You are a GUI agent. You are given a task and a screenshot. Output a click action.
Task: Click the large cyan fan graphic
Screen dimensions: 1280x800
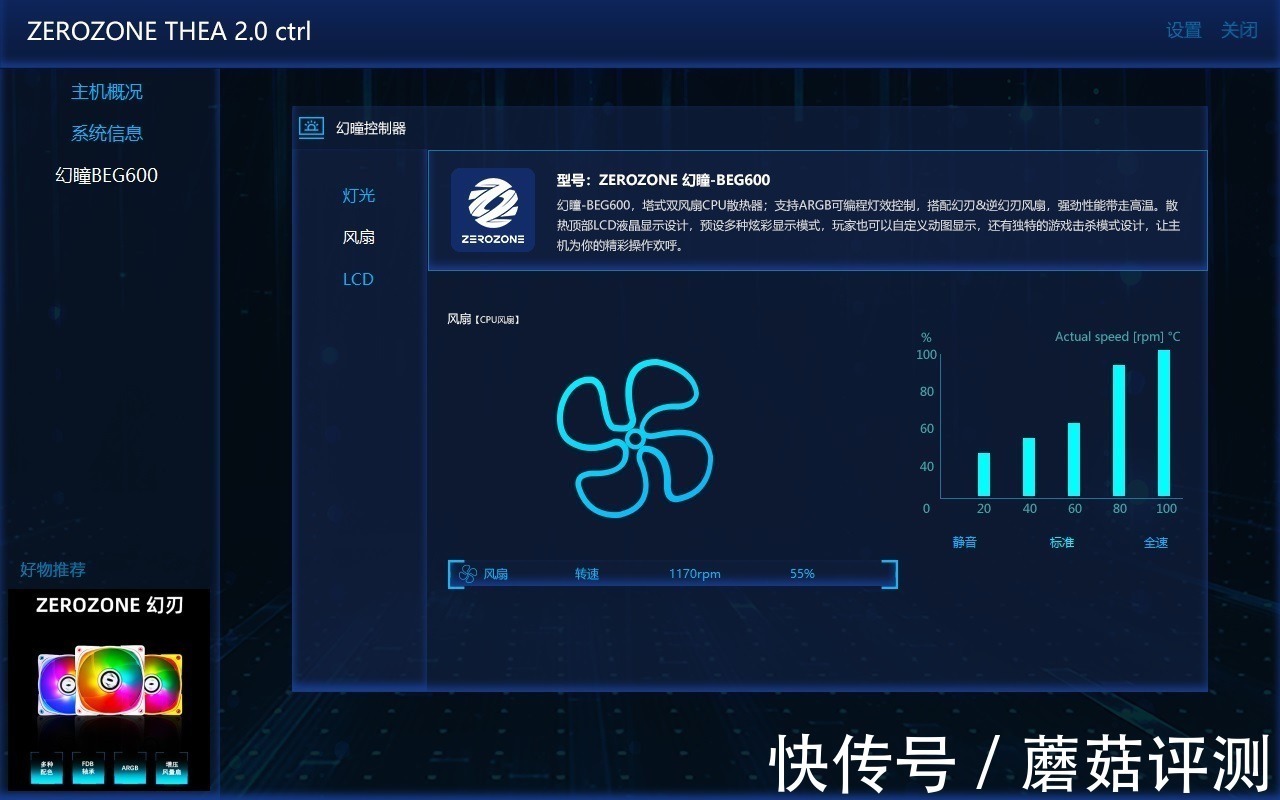pos(635,439)
